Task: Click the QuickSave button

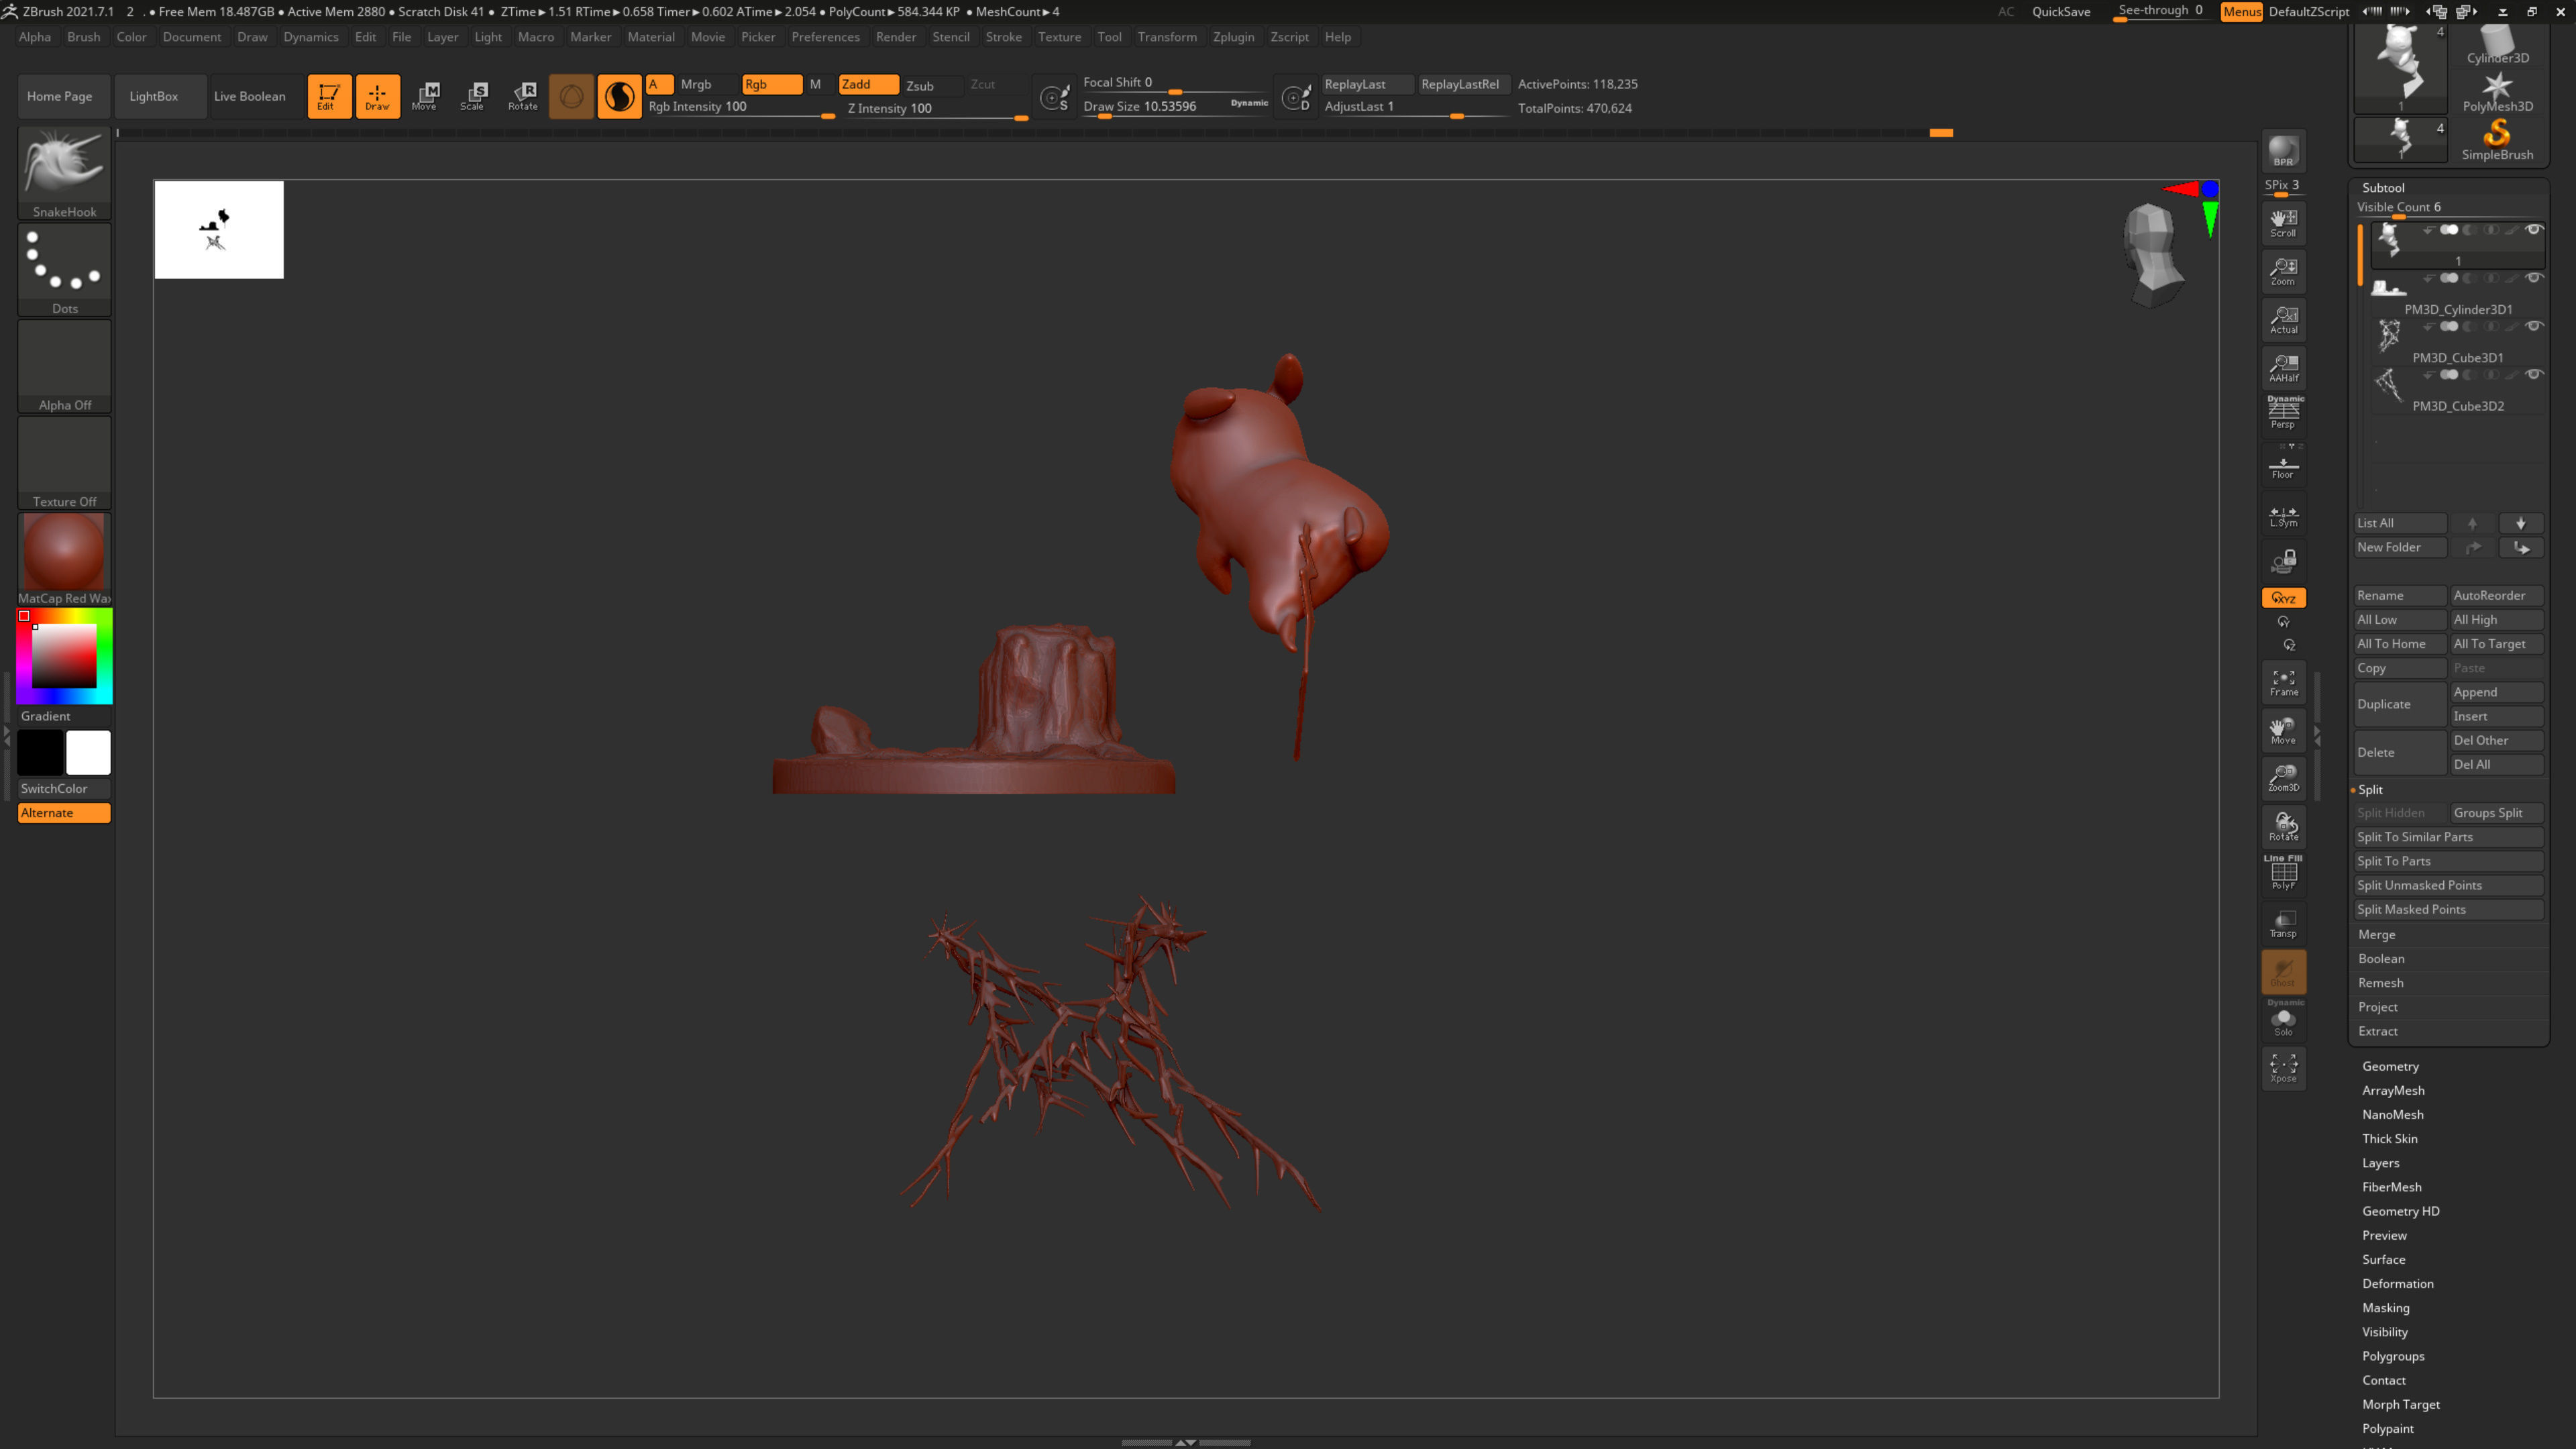Action: [2061, 12]
